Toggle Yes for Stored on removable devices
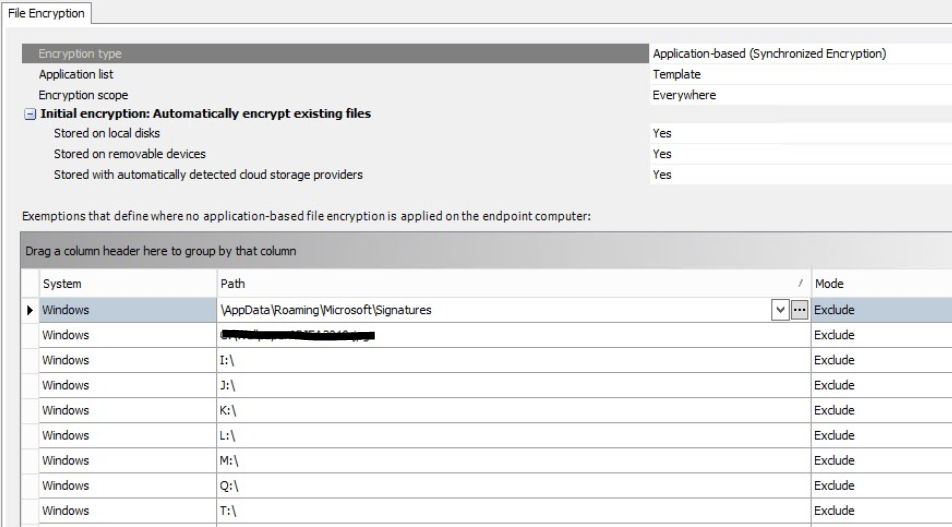 click(x=801, y=154)
